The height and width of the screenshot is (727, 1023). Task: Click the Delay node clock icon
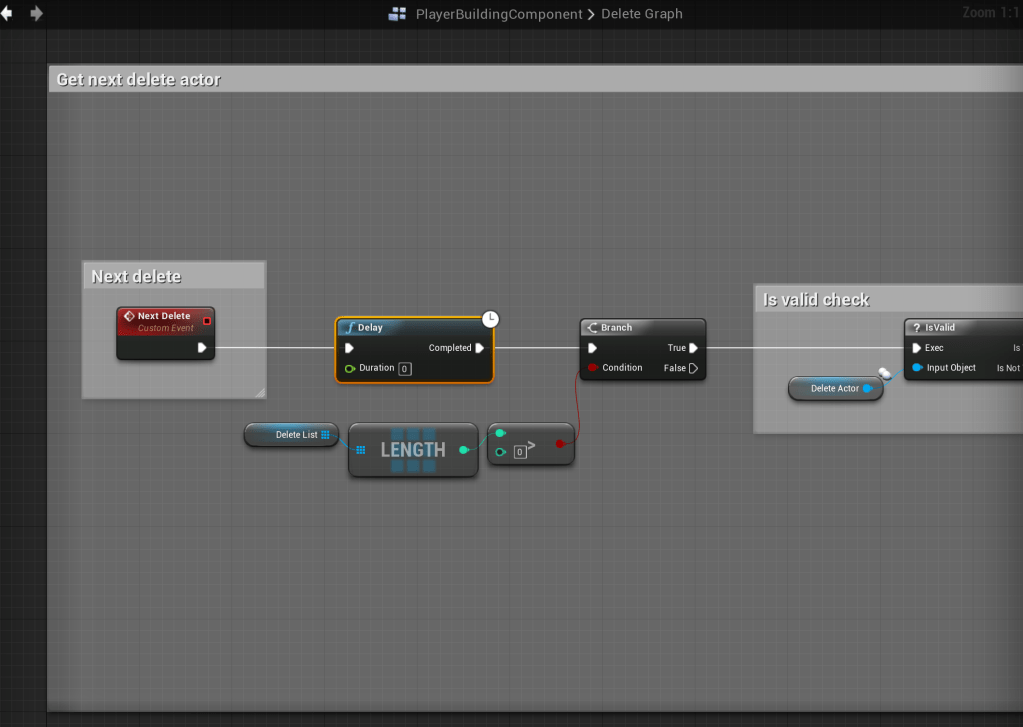490,319
